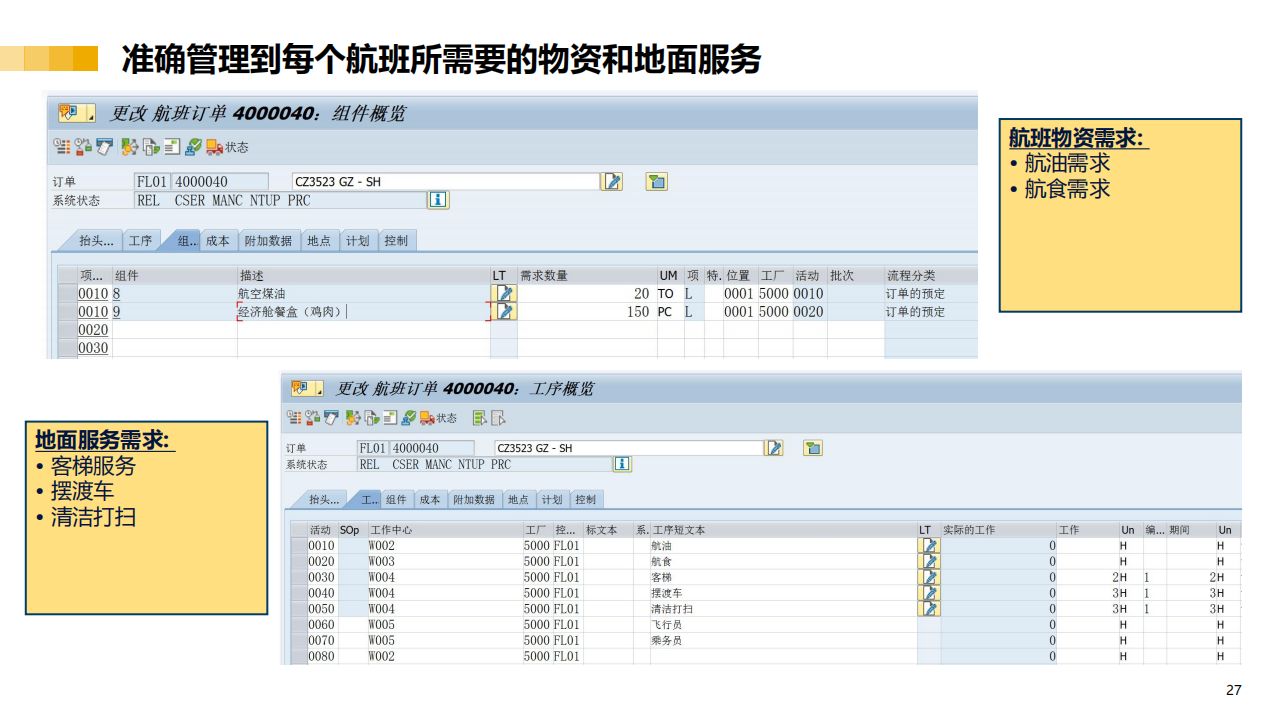The height and width of the screenshot is (720, 1280).
Task: Click the system status info icon in 工序概览 window
Action: [x=622, y=464]
